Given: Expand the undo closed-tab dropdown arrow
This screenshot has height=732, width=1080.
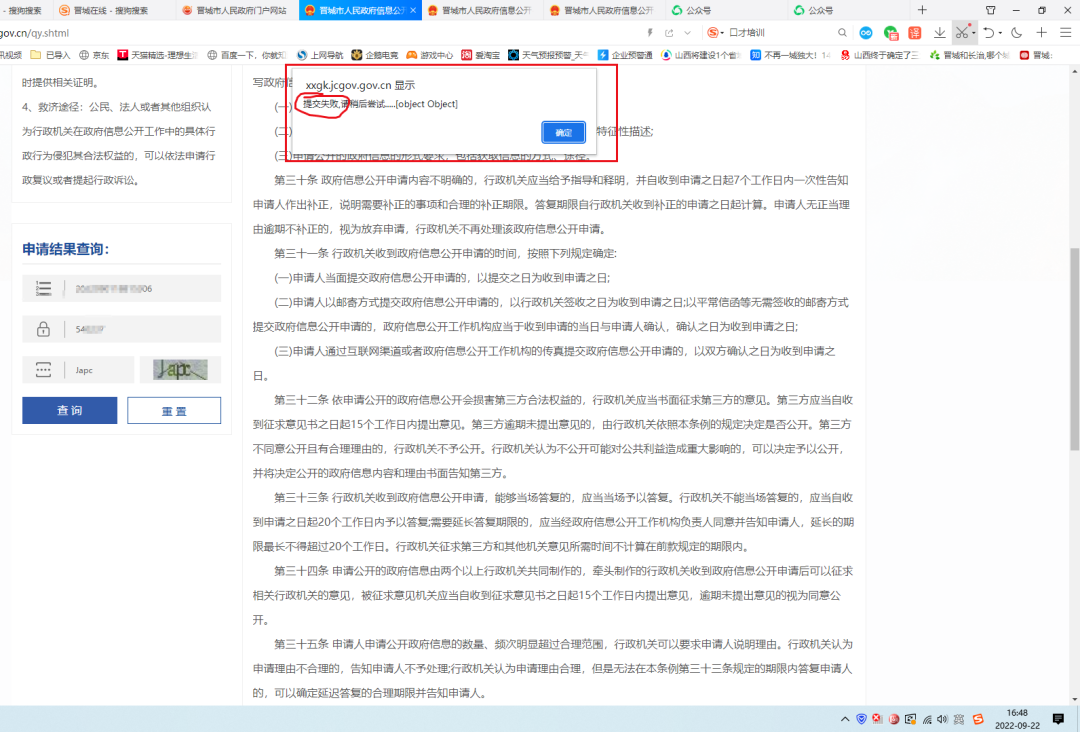Looking at the screenshot, I should 1000,33.
